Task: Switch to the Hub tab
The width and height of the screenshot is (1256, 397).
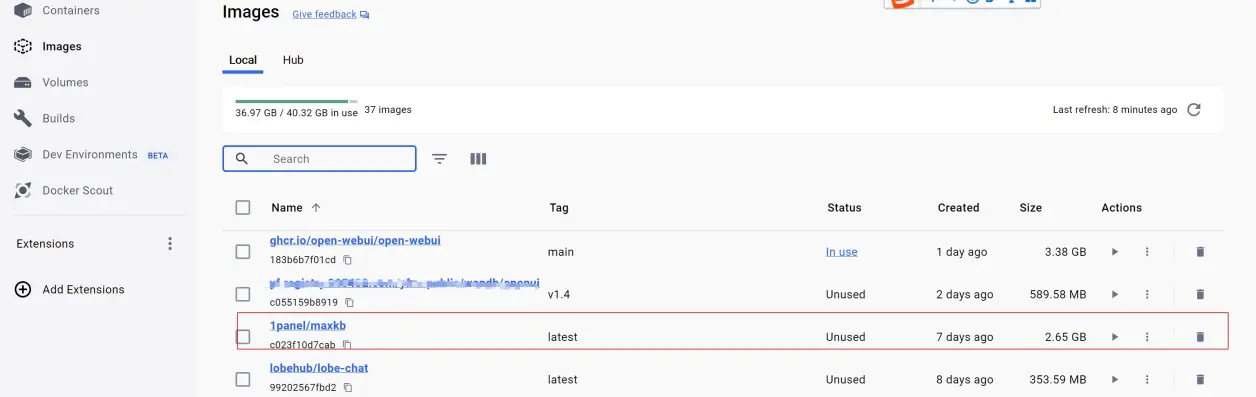Action: [293, 60]
